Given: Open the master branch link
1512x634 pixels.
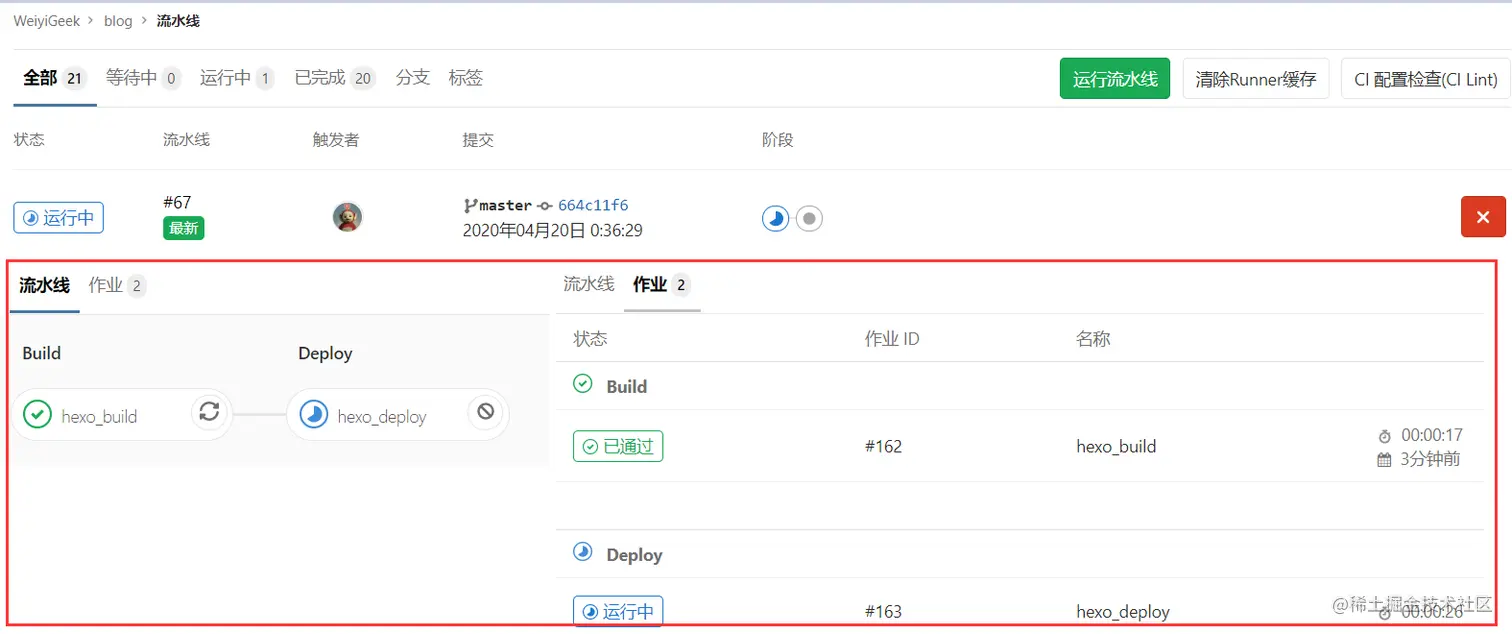Looking at the screenshot, I should click(506, 206).
